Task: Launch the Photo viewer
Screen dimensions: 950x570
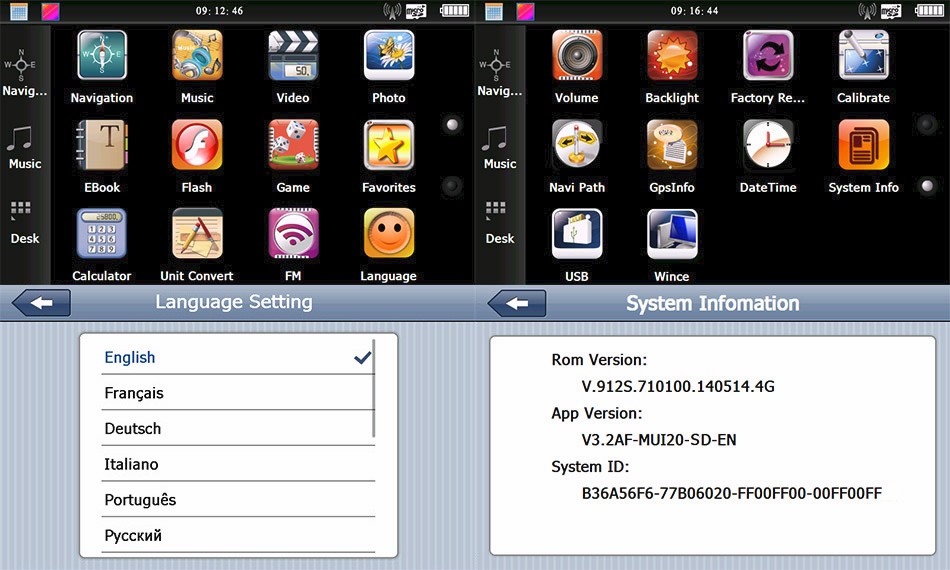Action: pyautogui.click(x=389, y=56)
